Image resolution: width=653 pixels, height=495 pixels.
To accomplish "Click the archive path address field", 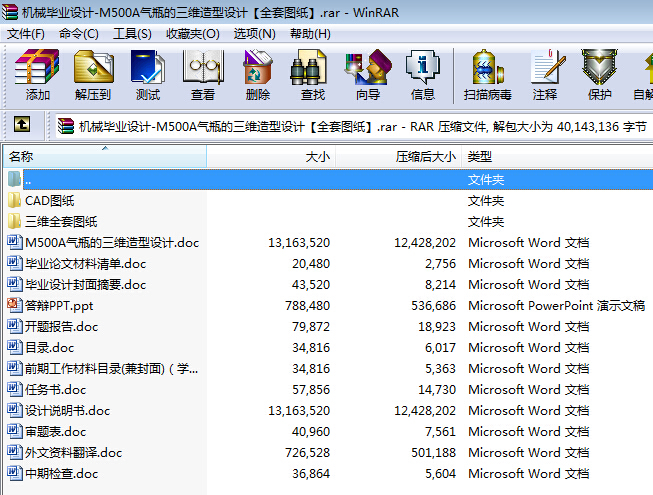I will (354, 126).
